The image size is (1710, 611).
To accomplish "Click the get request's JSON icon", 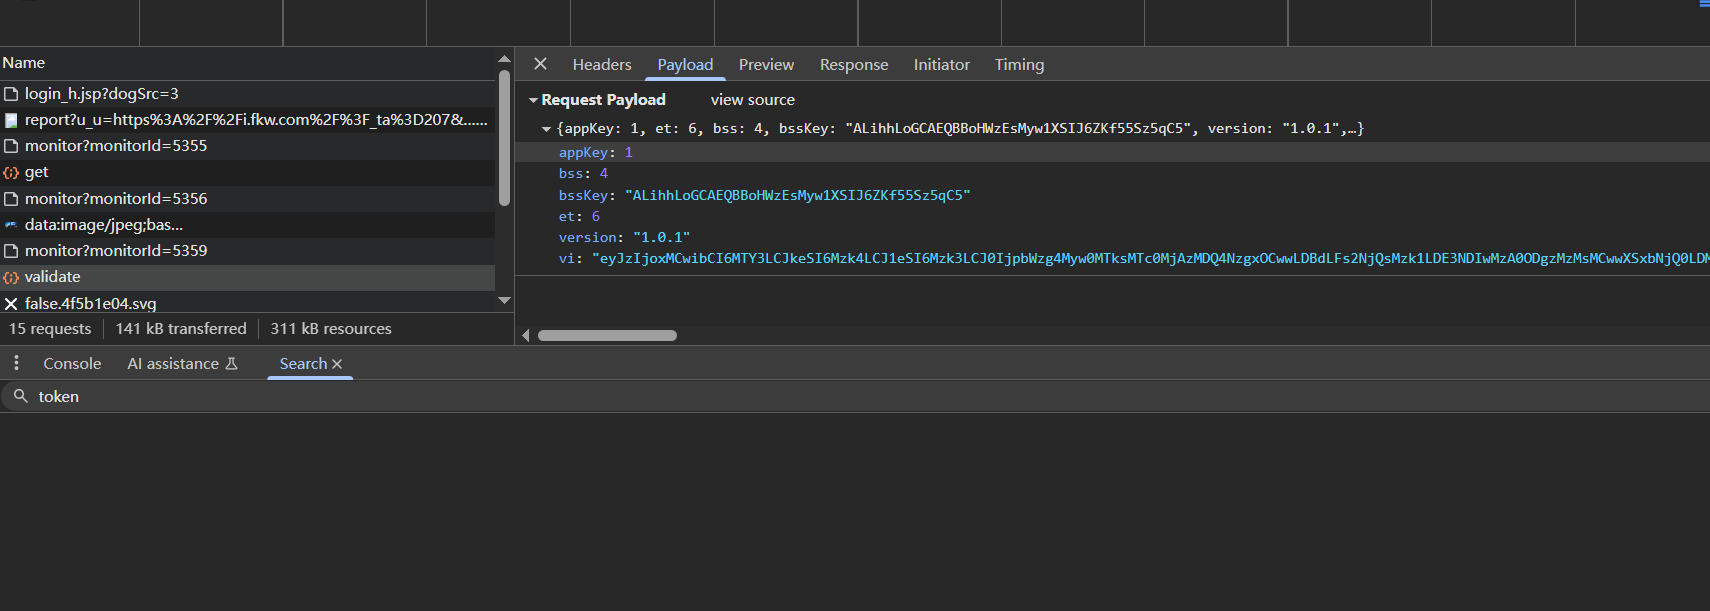I will [12, 173].
